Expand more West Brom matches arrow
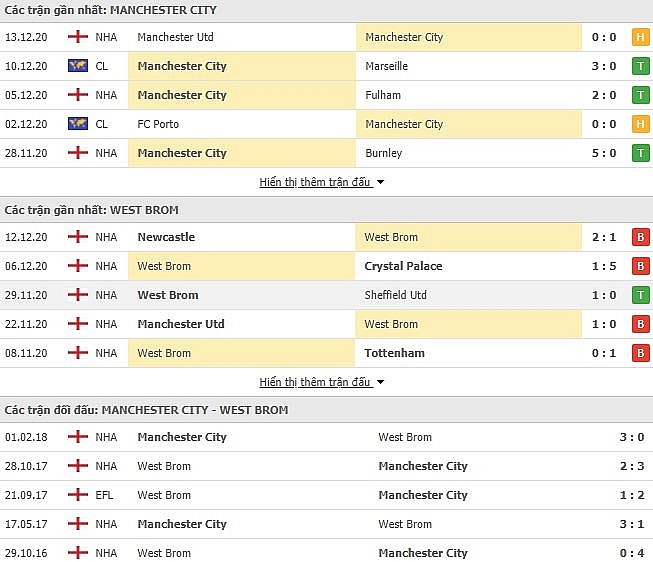The height and width of the screenshot is (562, 653). click(x=381, y=382)
